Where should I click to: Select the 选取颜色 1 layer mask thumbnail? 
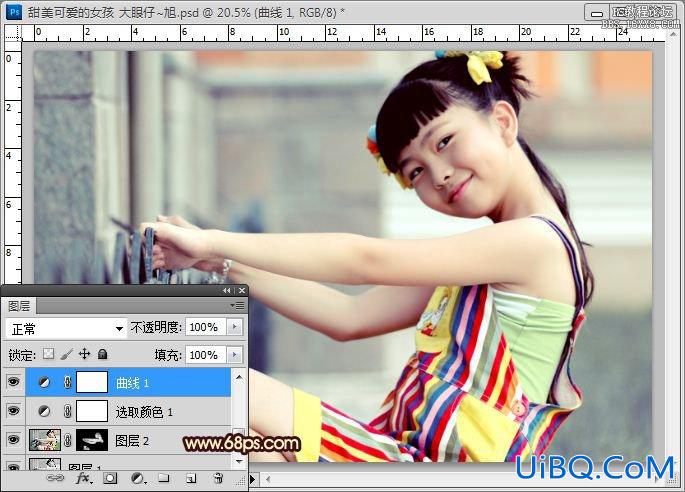(92, 411)
